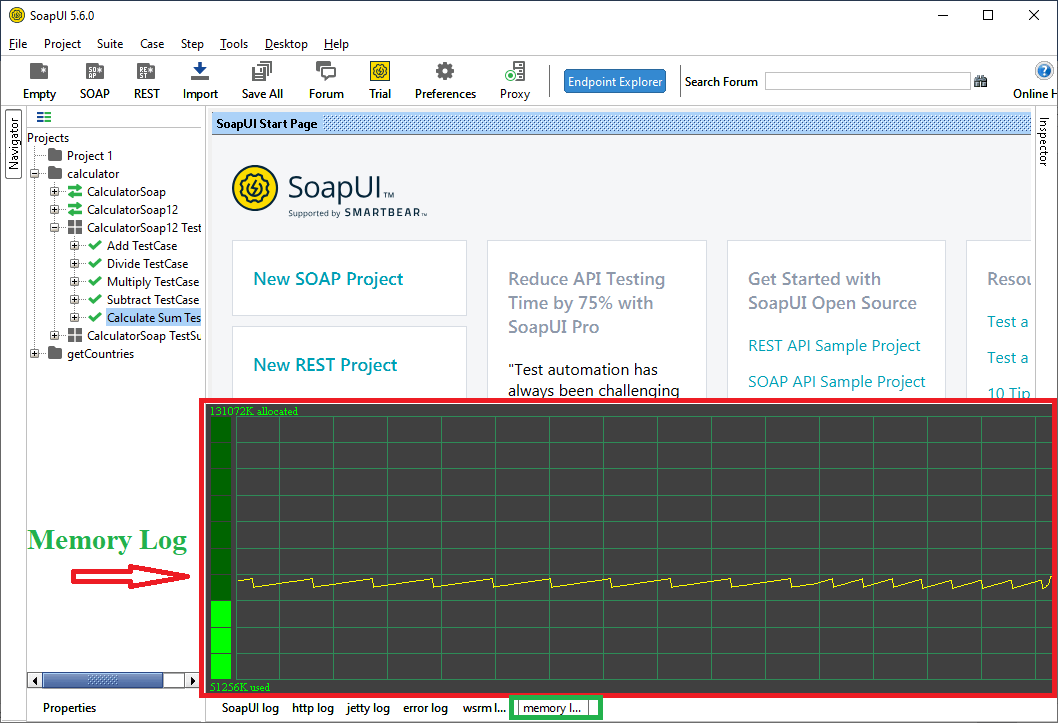The height and width of the screenshot is (723, 1058).
Task: Select the Calculate Sum TestCase row
Action: tap(154, 318)
